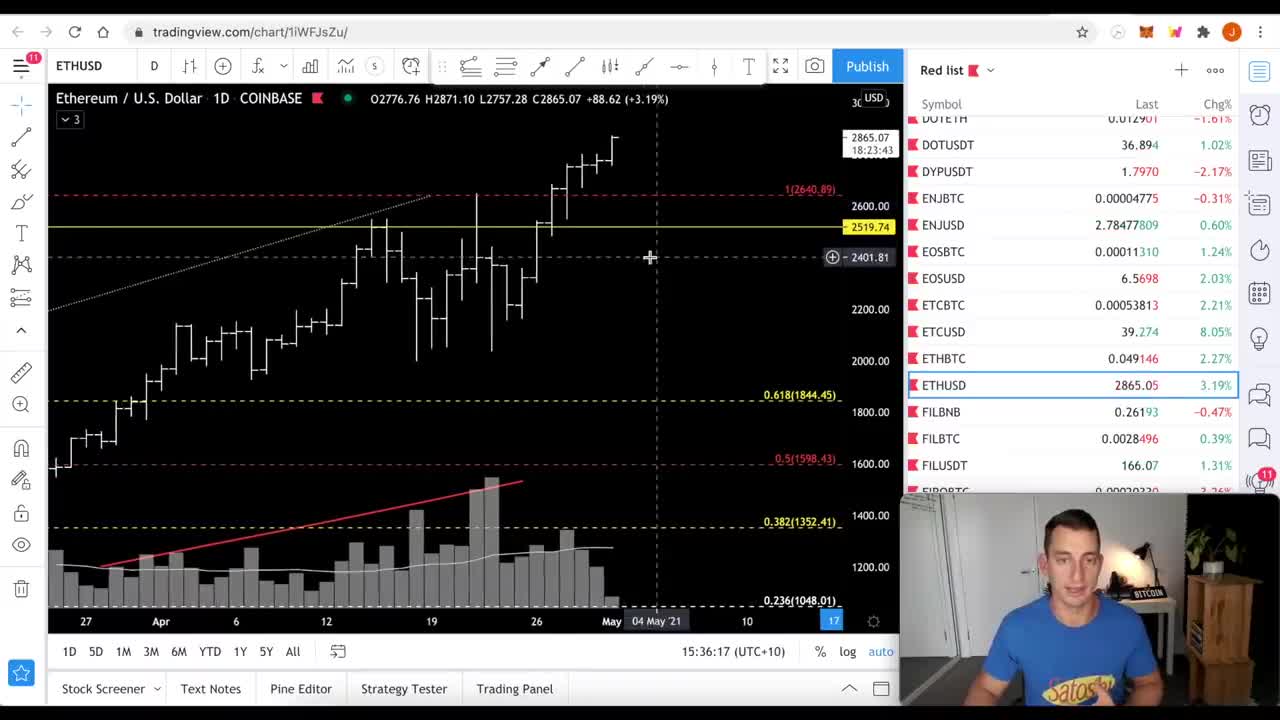The image size is (1280, 720).
Task: Collapse the bottom panel with the chevron
Action: click(x=849, y=689)
